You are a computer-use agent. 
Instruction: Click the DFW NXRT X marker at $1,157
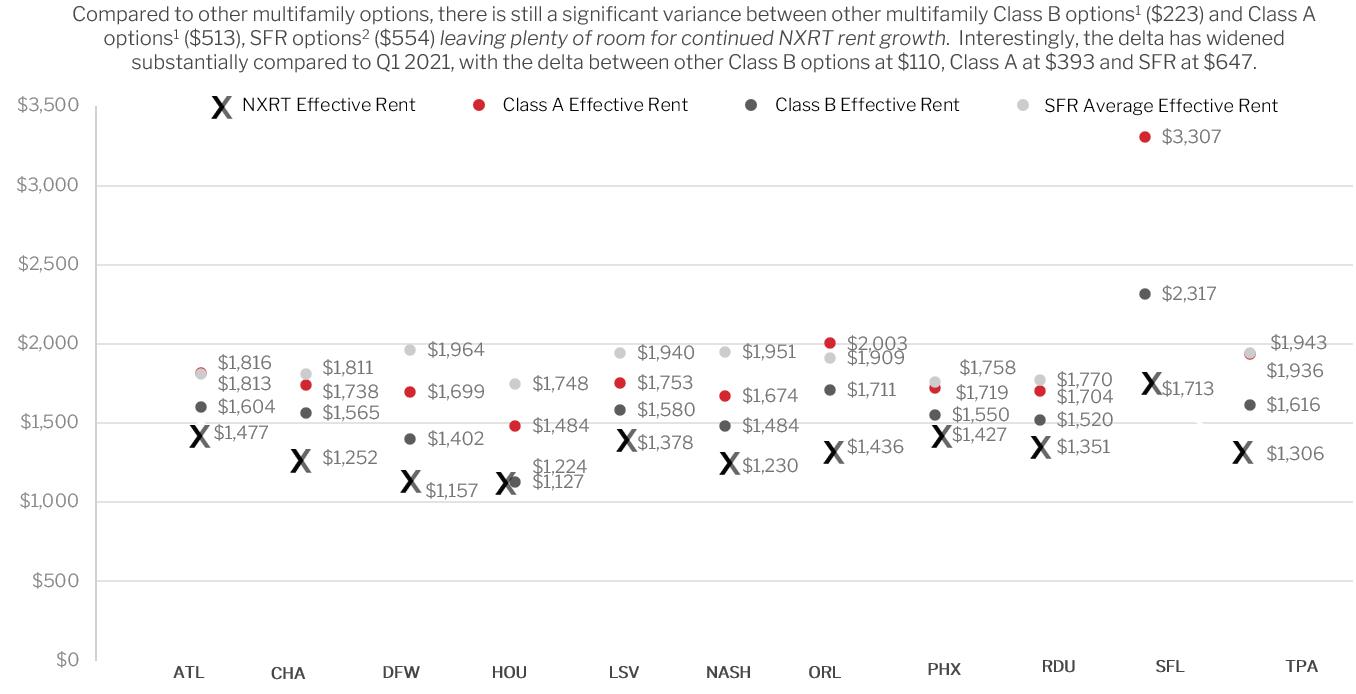tap(410, 481)
